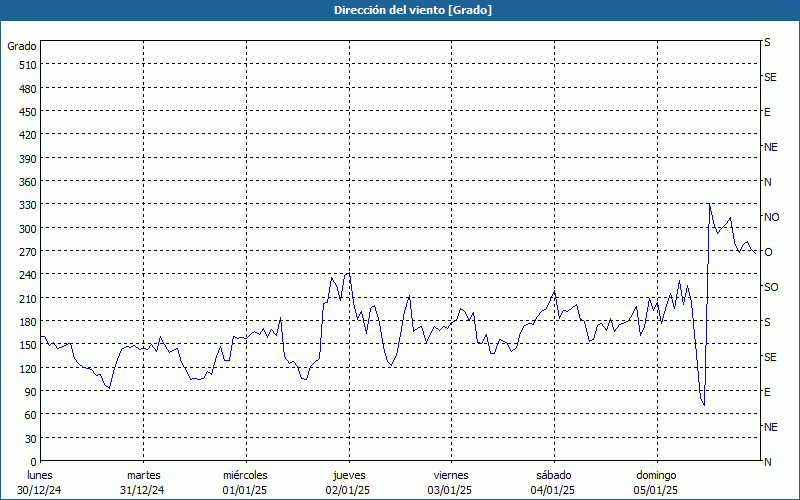Screen dimensions: 800x500
Task: Select the 270 value on the degree axis
Action: click(28, 252)
